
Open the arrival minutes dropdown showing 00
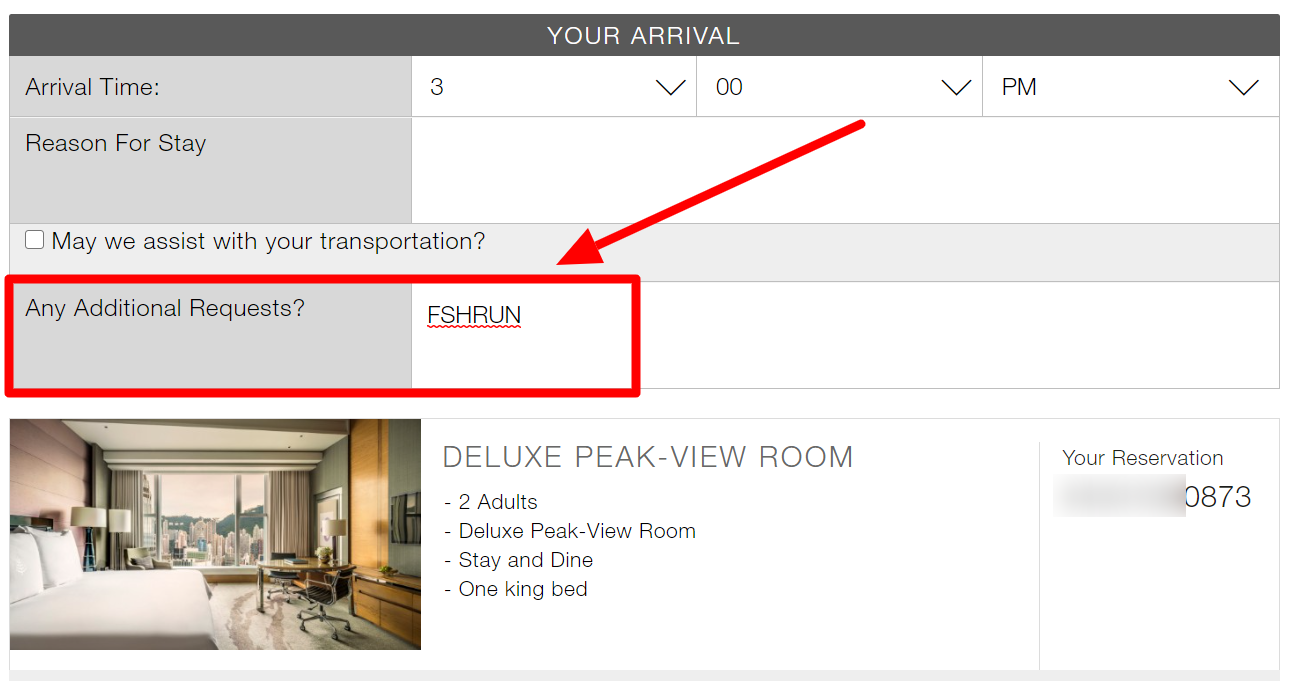point(839,87)
